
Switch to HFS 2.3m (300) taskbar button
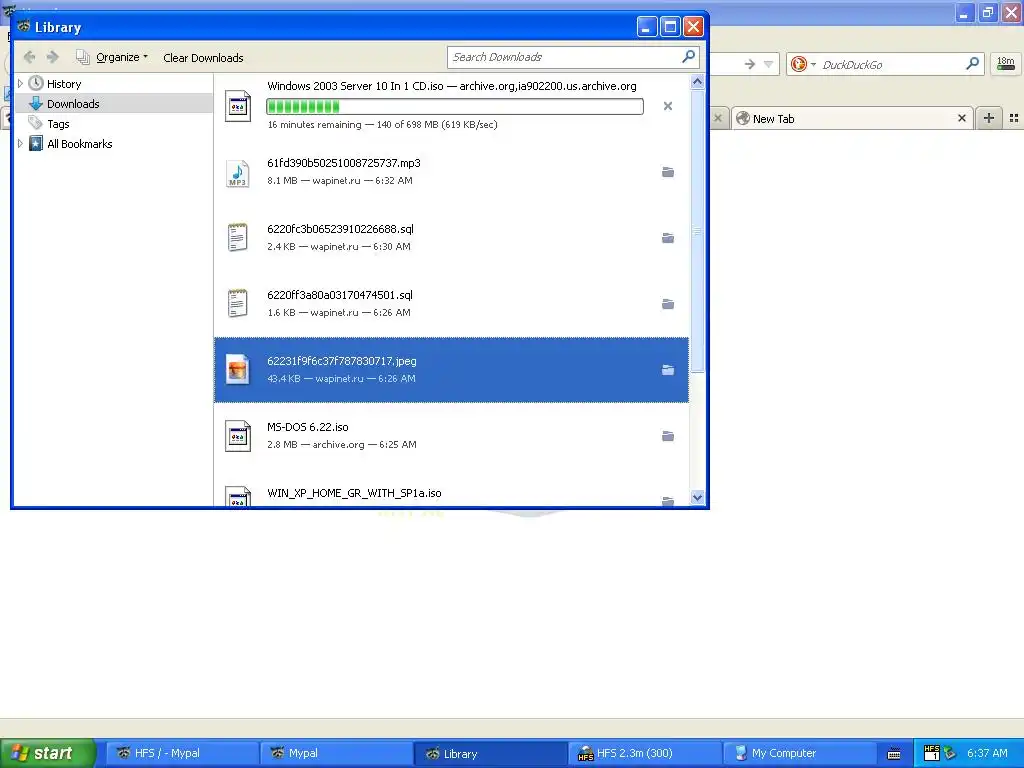pos(645,753)
